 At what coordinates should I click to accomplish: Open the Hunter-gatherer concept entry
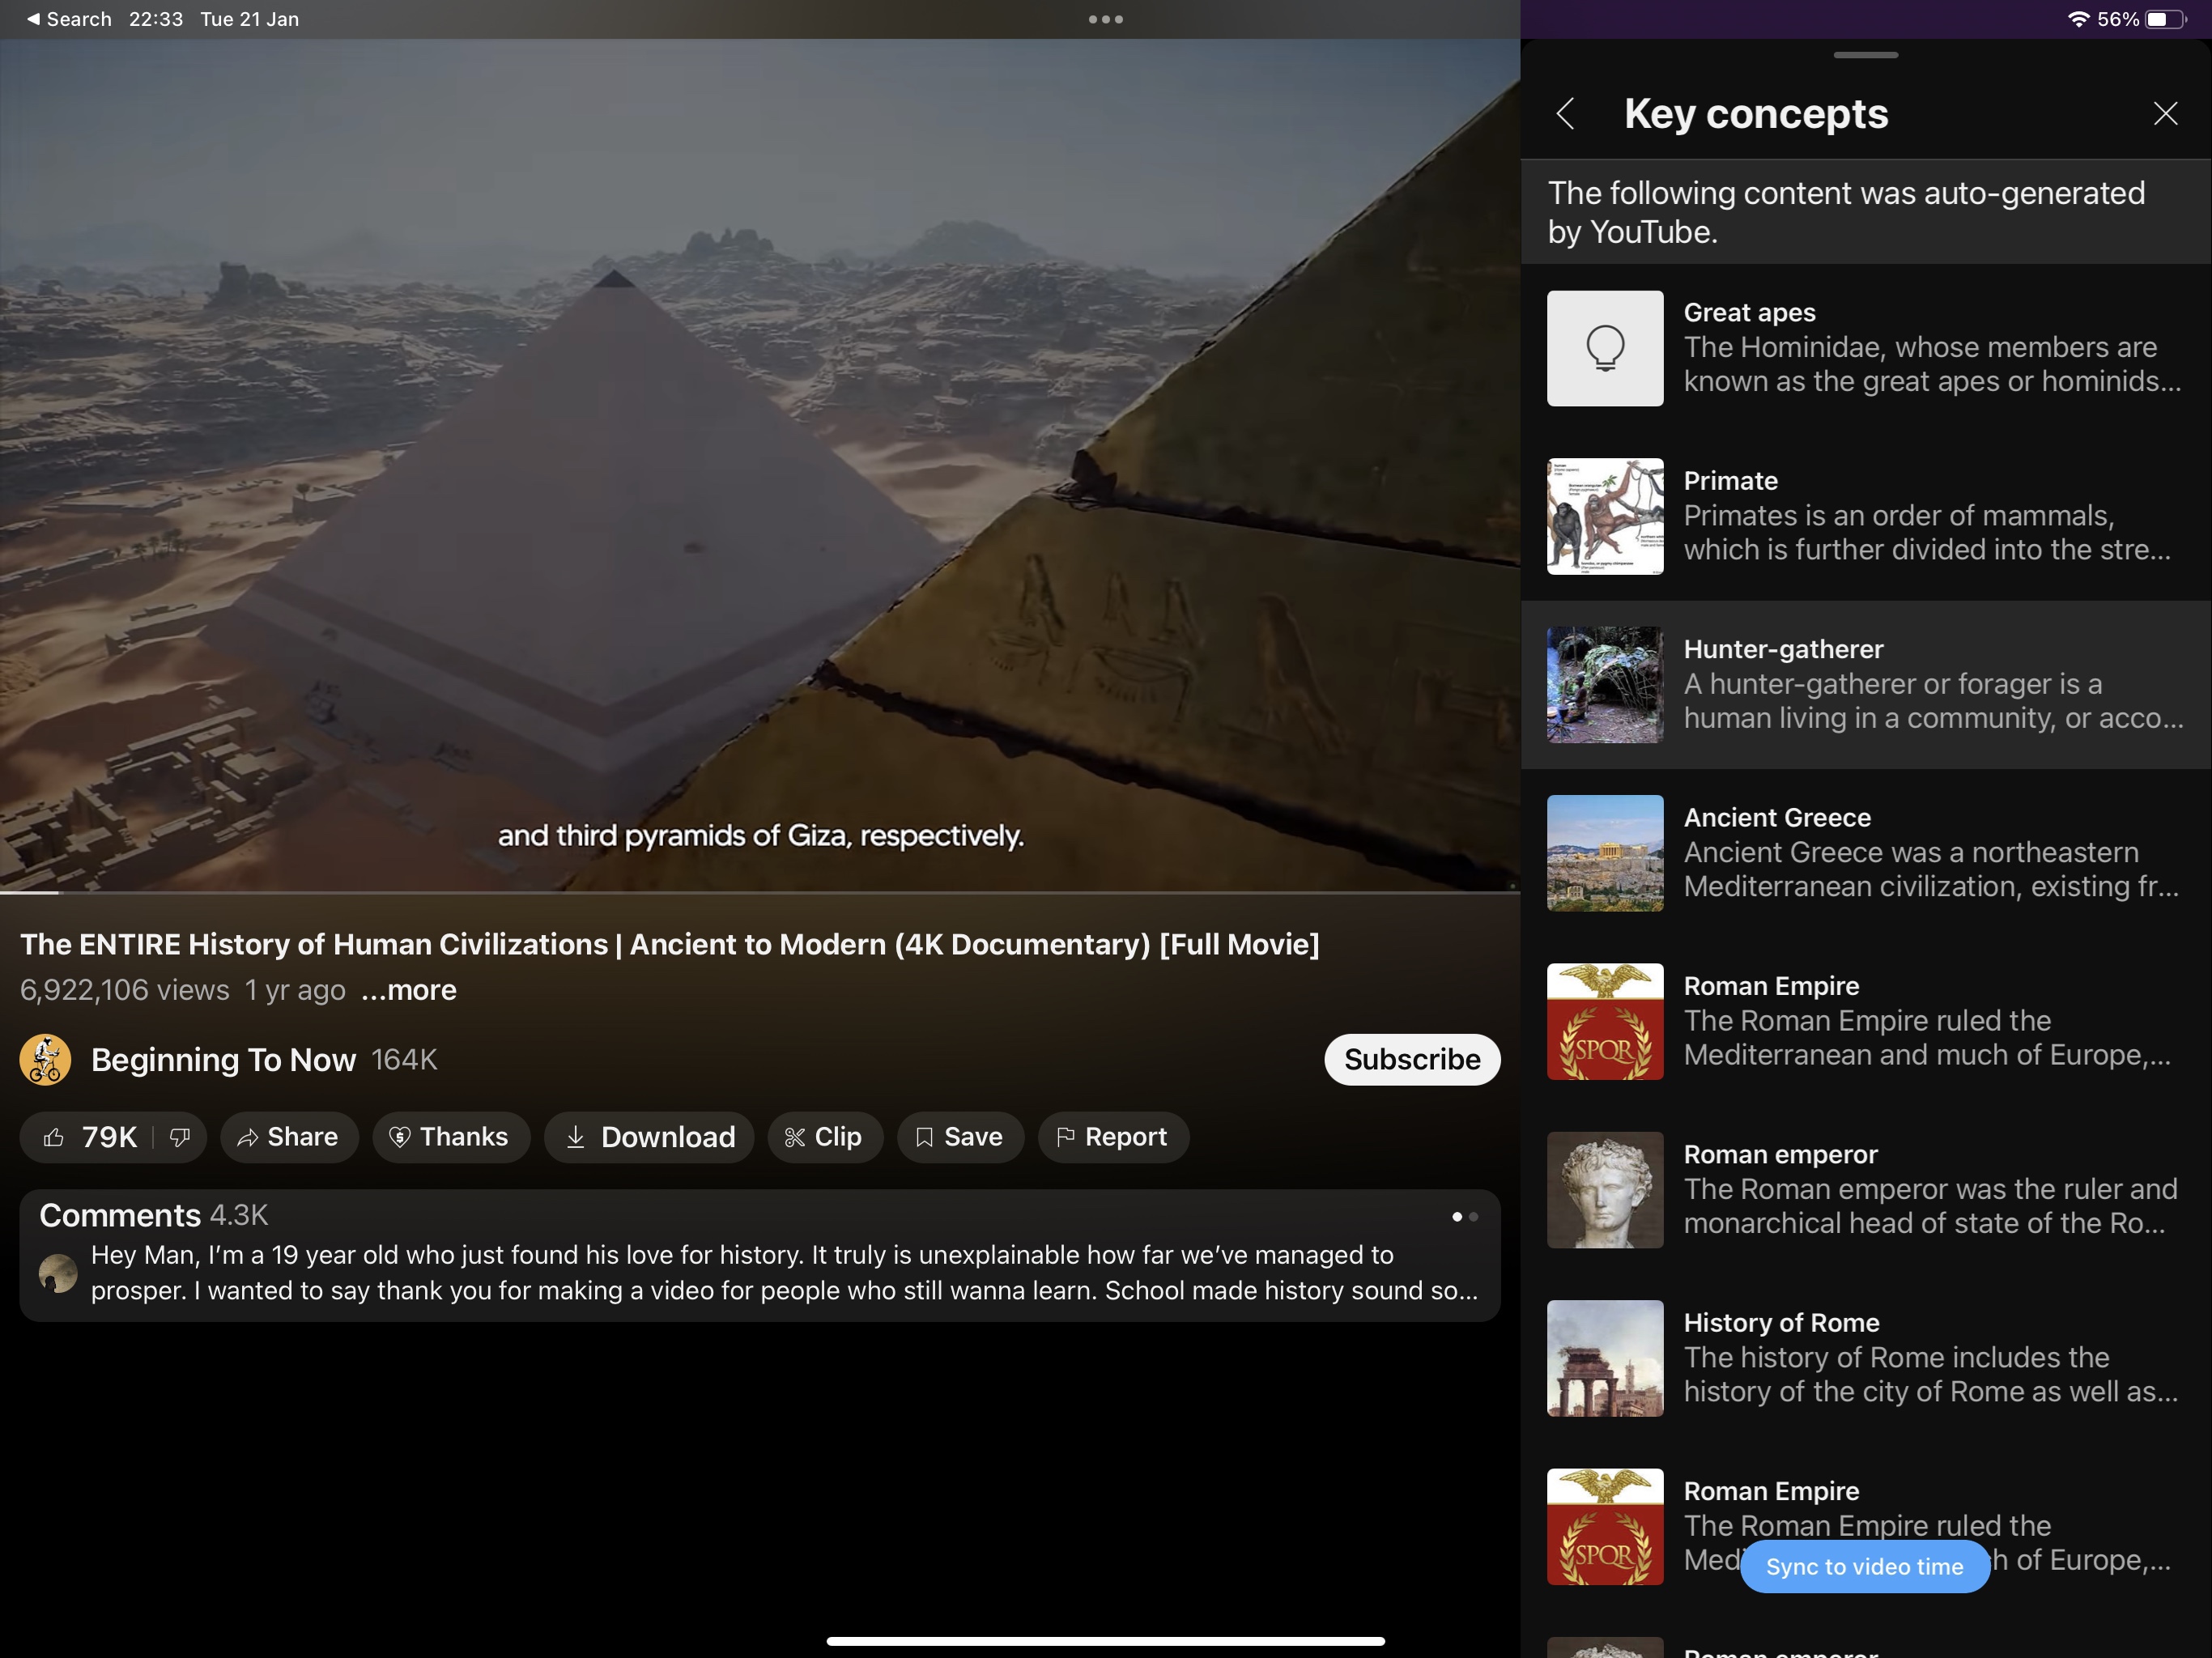1865,684
